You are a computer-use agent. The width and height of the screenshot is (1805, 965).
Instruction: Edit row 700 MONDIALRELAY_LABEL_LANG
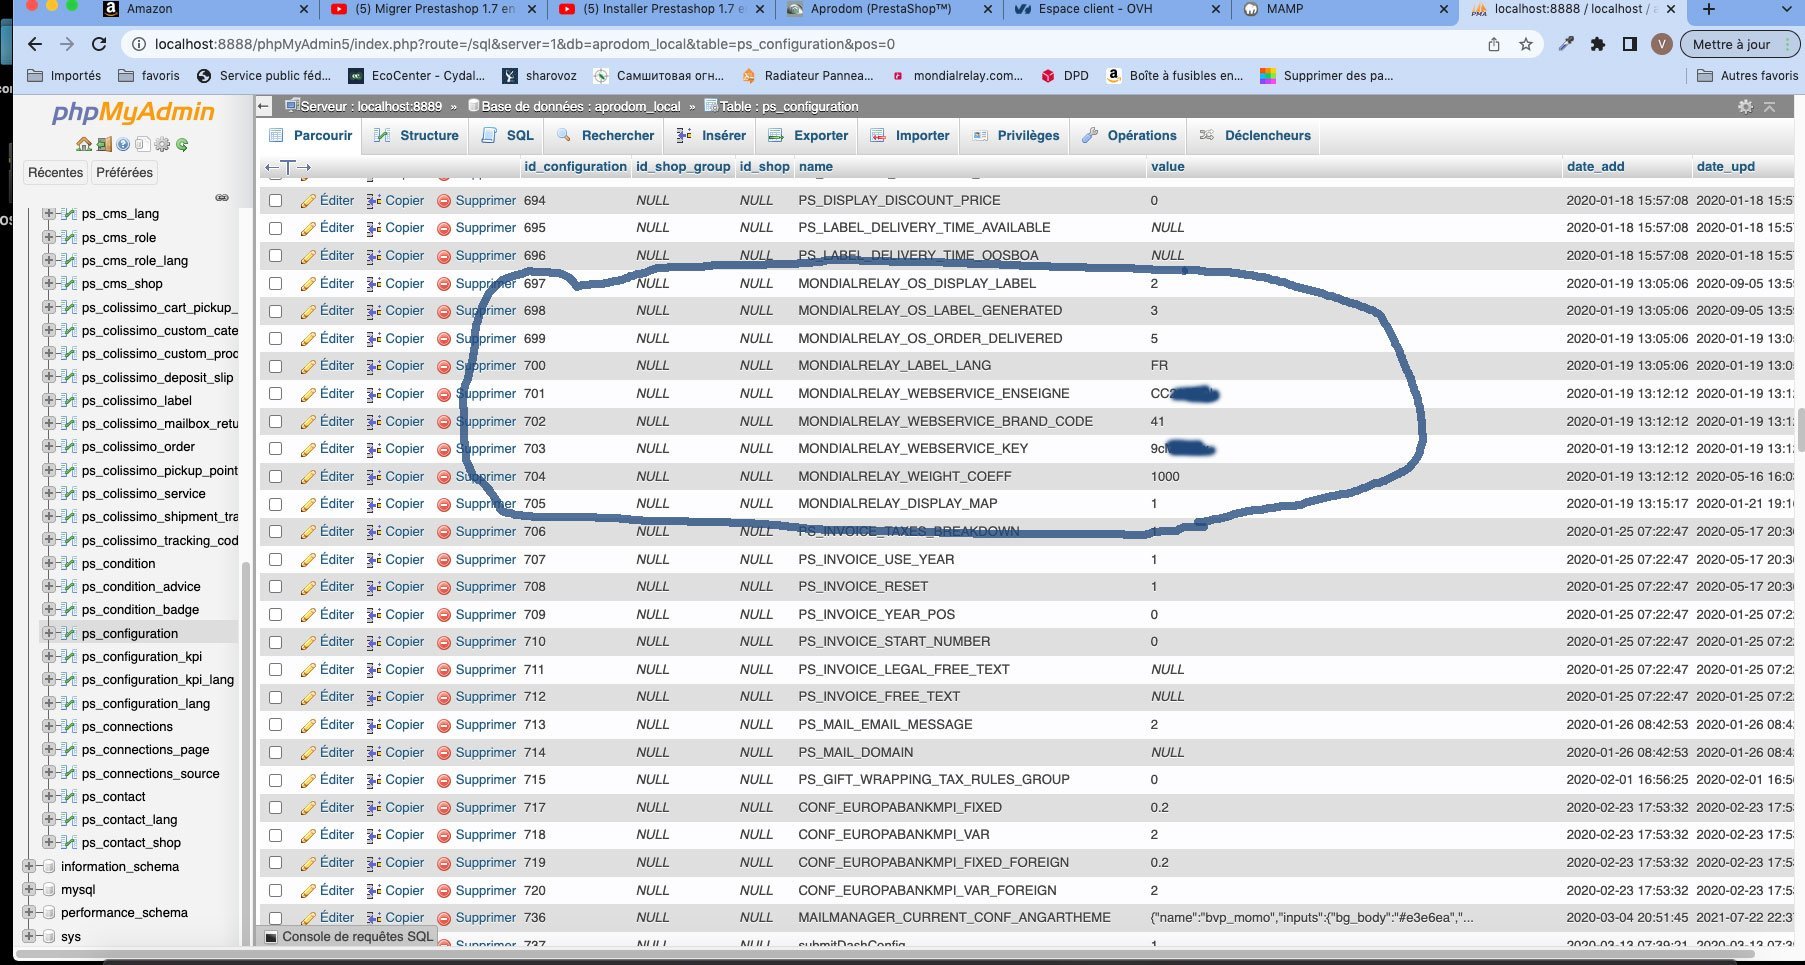pos(327,366)
